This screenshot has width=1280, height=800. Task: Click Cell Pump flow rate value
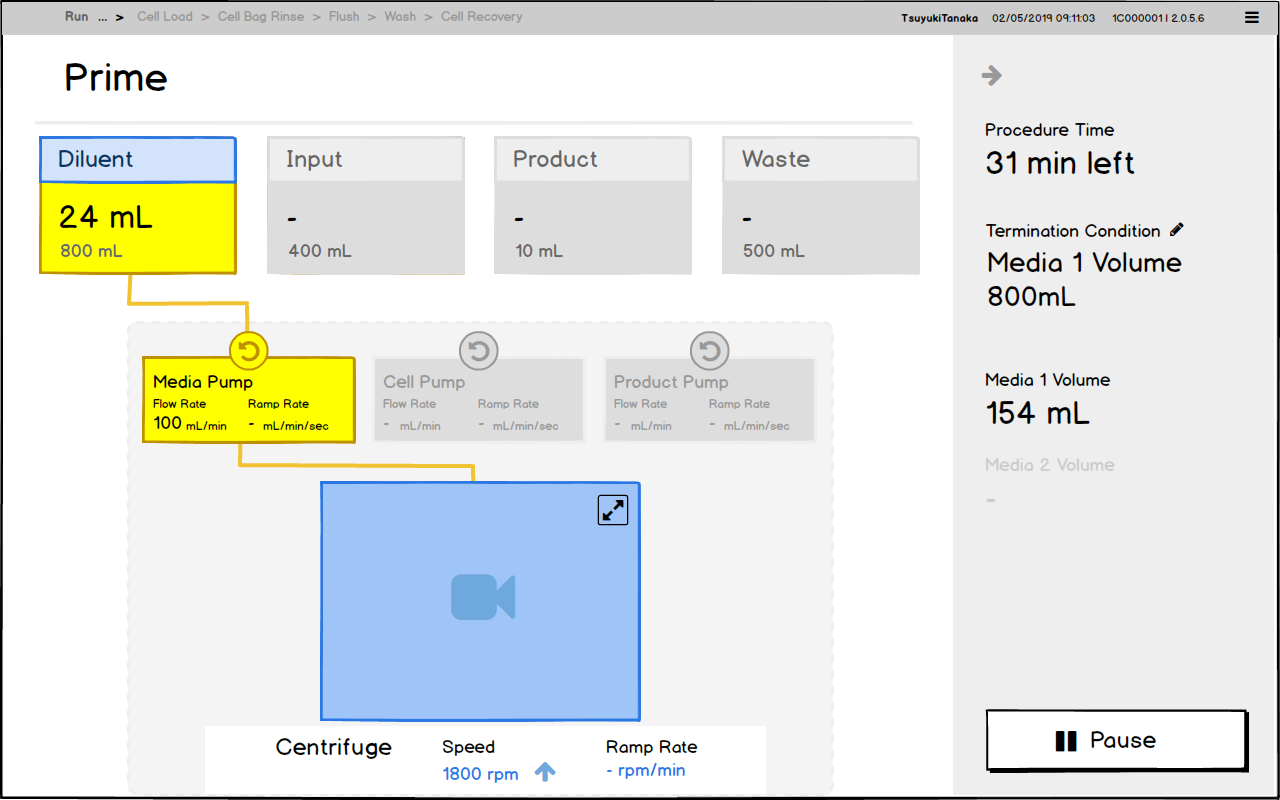413,425
